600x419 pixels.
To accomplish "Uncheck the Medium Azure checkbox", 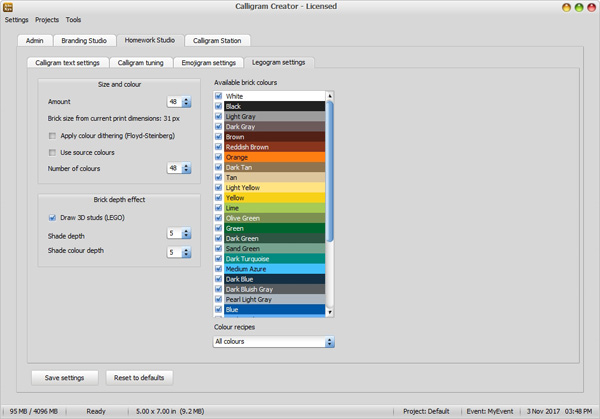I will 218,269.
